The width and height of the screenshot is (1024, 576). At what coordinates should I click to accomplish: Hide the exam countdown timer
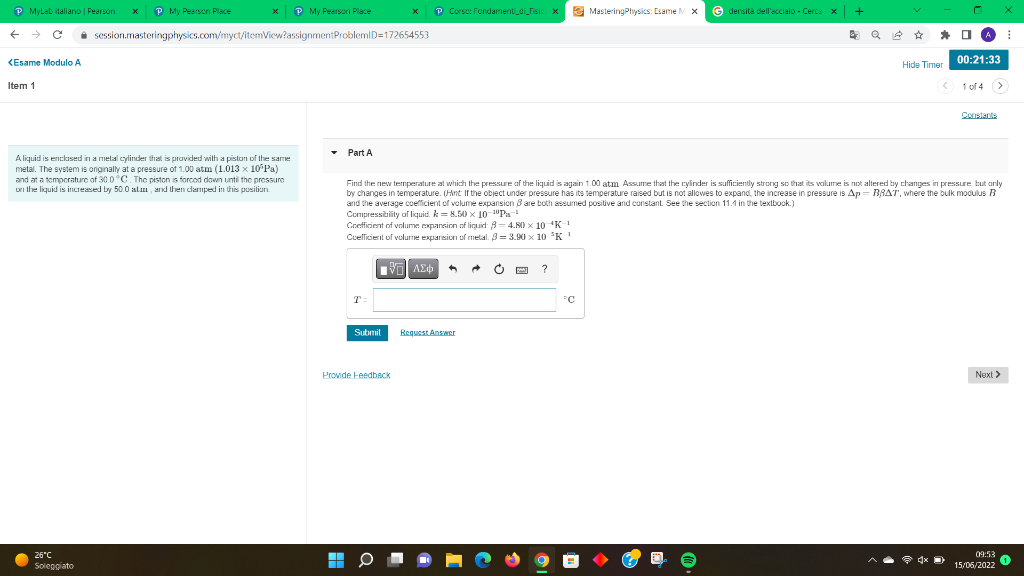[x=921, y=62]
